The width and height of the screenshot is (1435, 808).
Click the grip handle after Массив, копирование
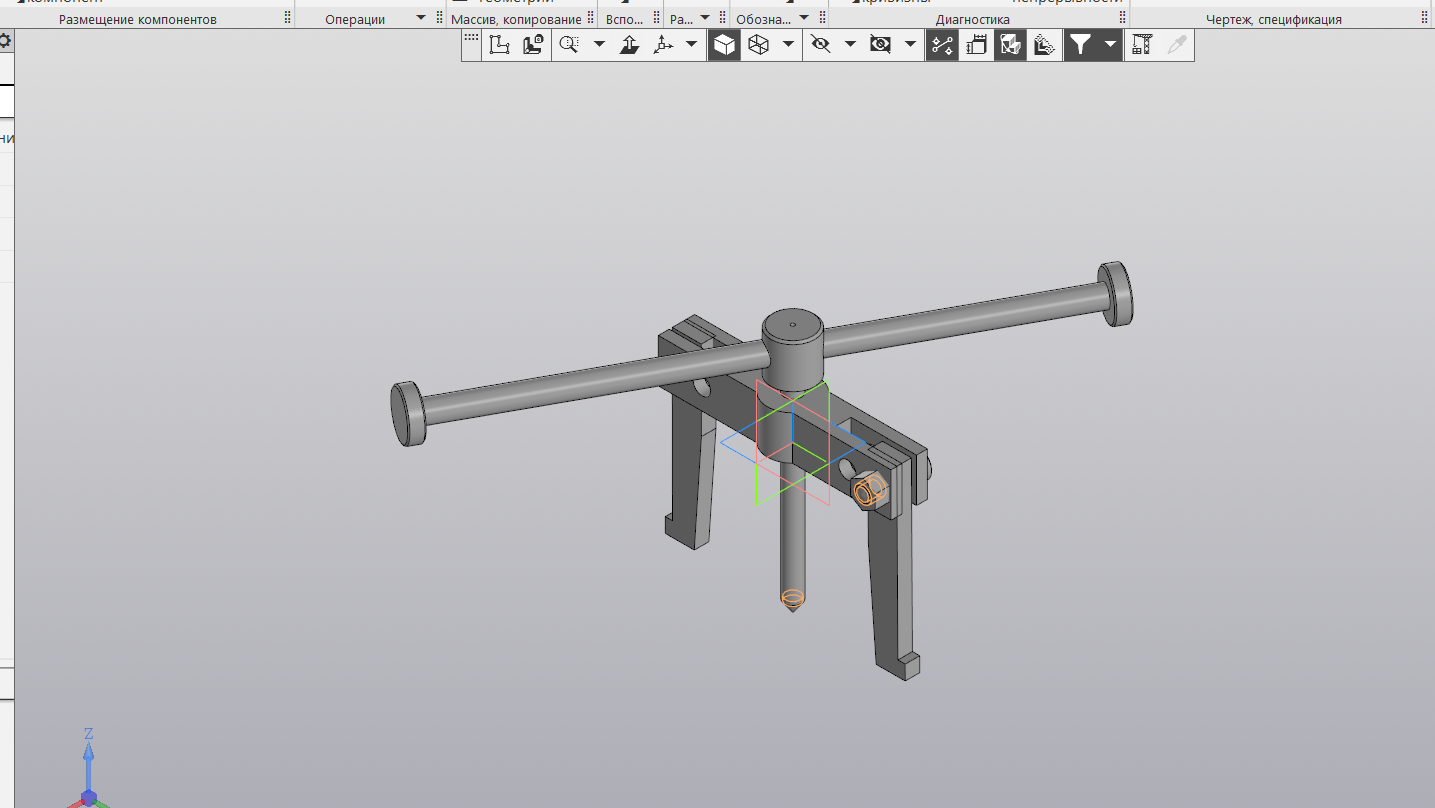tap(591, 18)
